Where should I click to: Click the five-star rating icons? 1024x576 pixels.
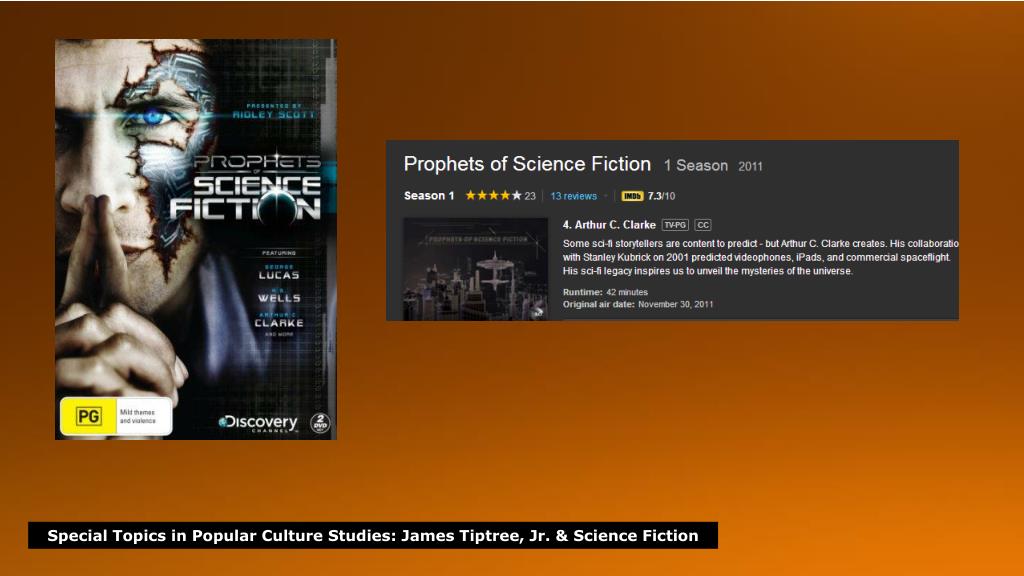pyautogui.click(x=493, y=195)
